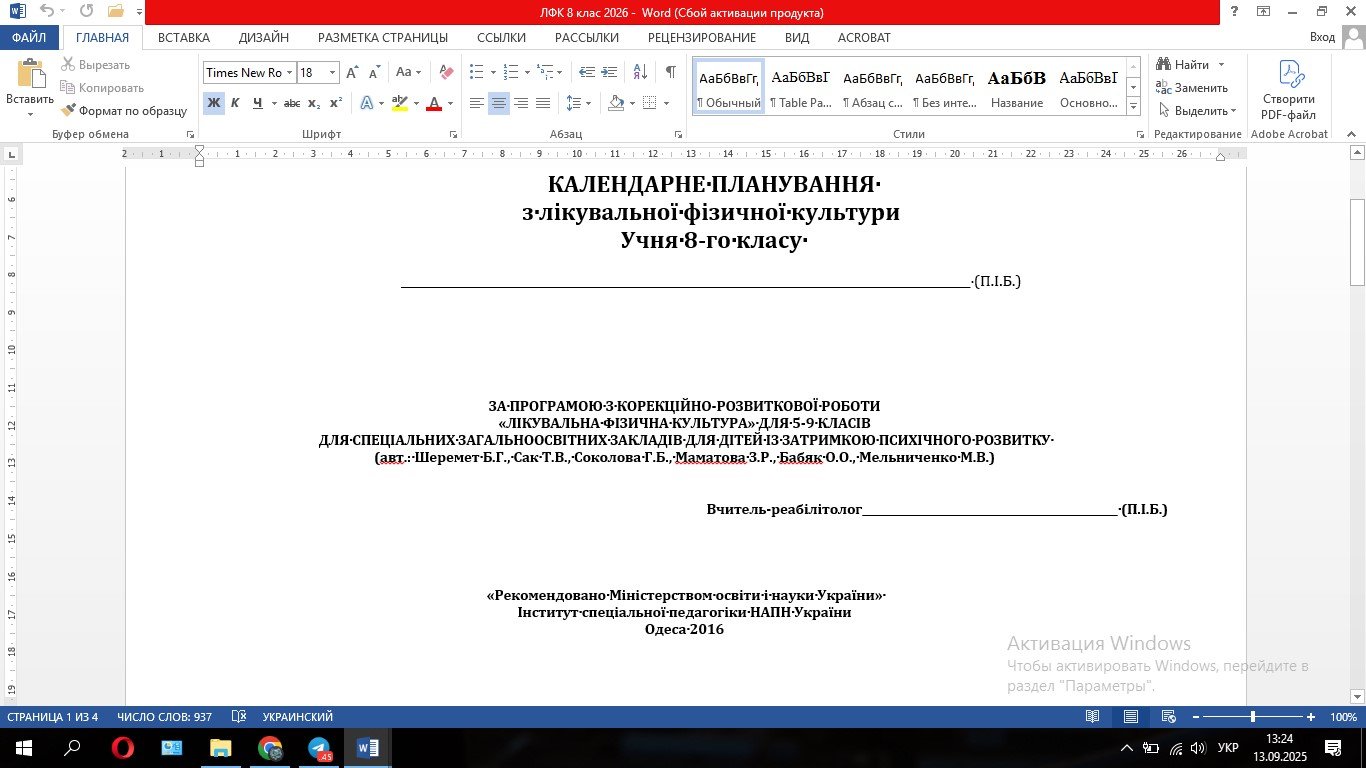
Task: Apply the Название style
Action: (1017, 87)
